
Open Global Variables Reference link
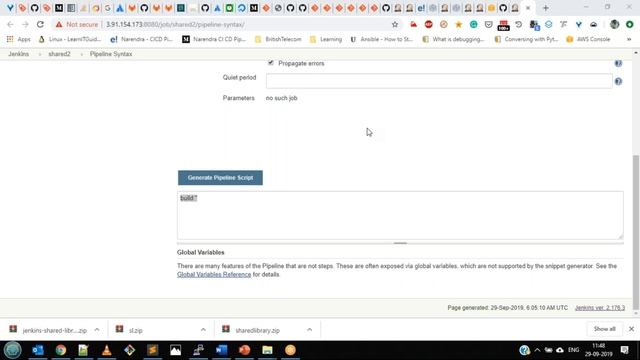tap(214, 274)
